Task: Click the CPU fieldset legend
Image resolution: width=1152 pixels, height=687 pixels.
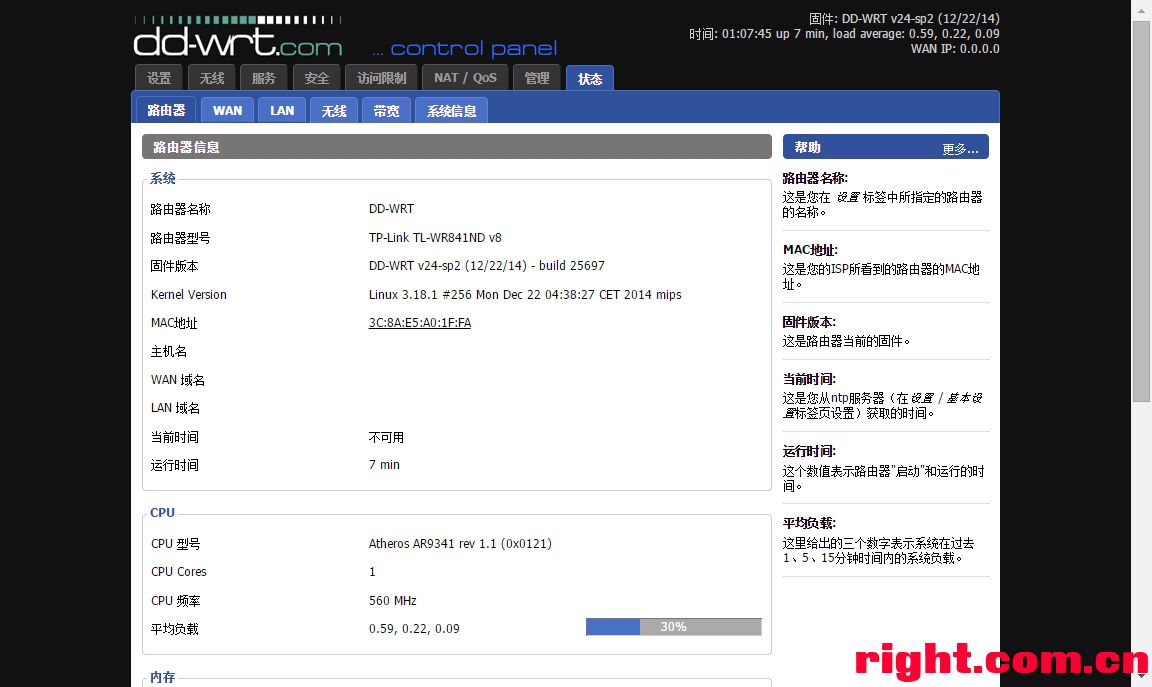Action: point(162,512)
